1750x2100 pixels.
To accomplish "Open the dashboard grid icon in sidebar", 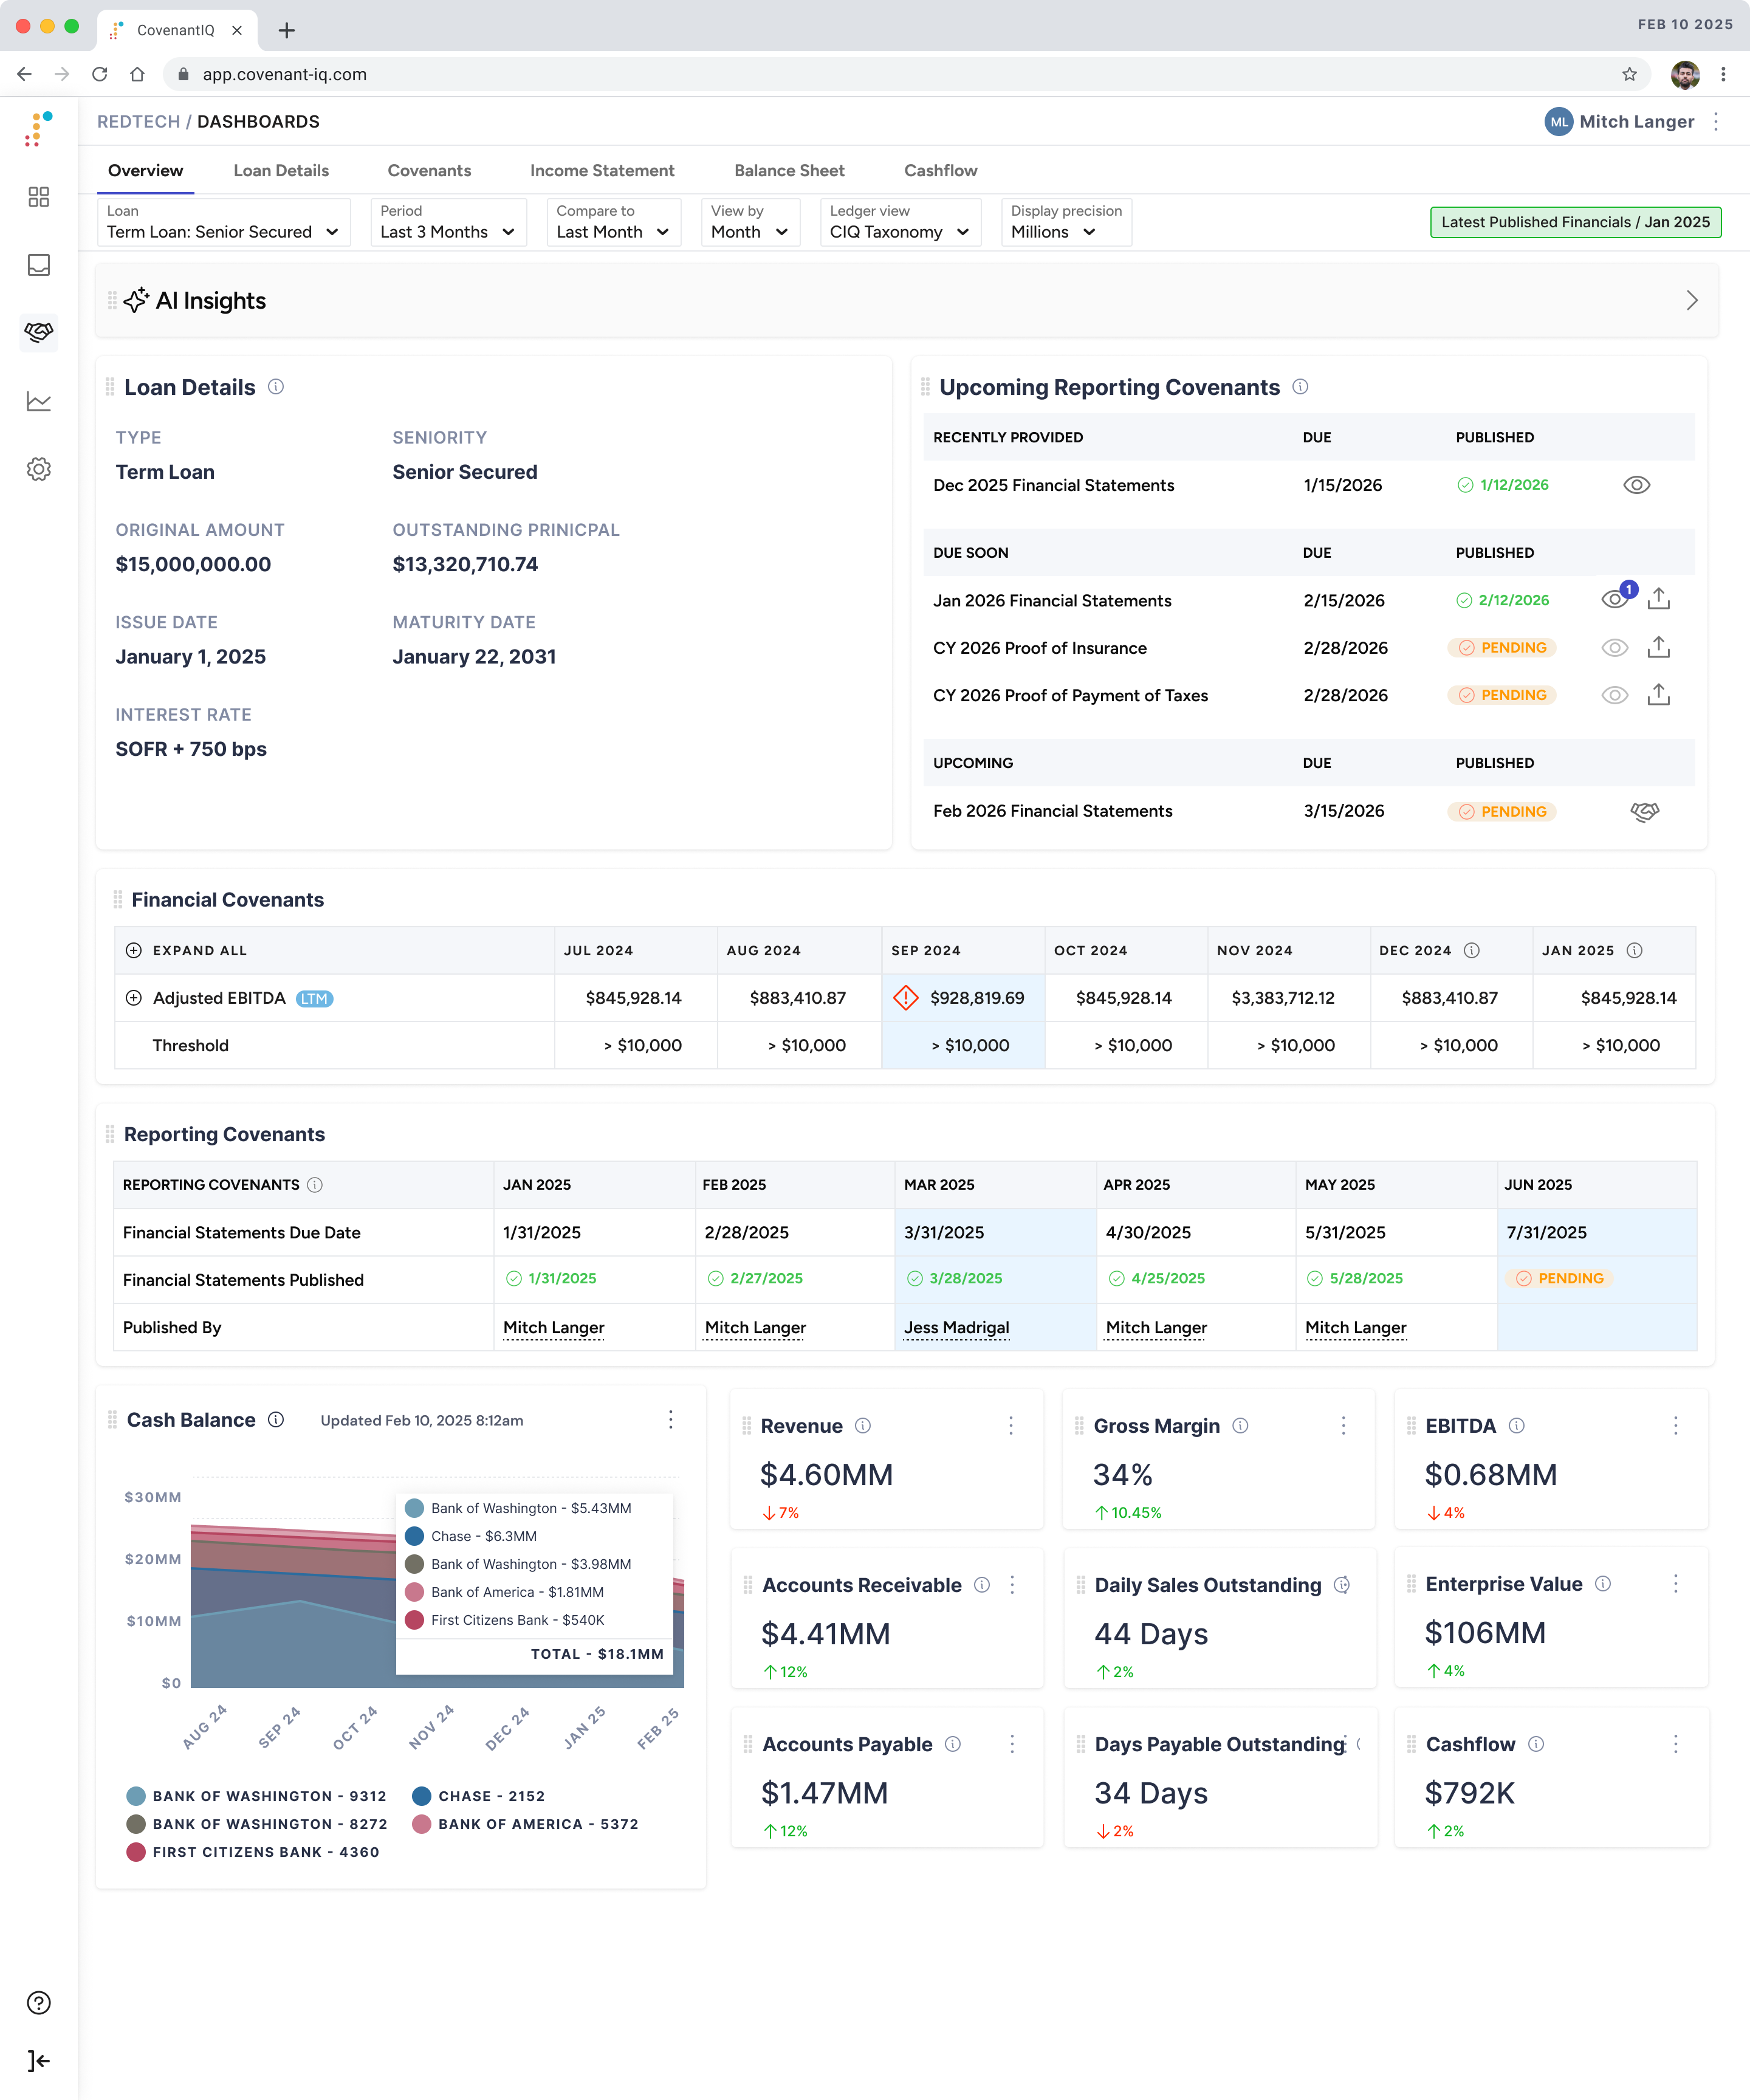I will click(39, 198).
